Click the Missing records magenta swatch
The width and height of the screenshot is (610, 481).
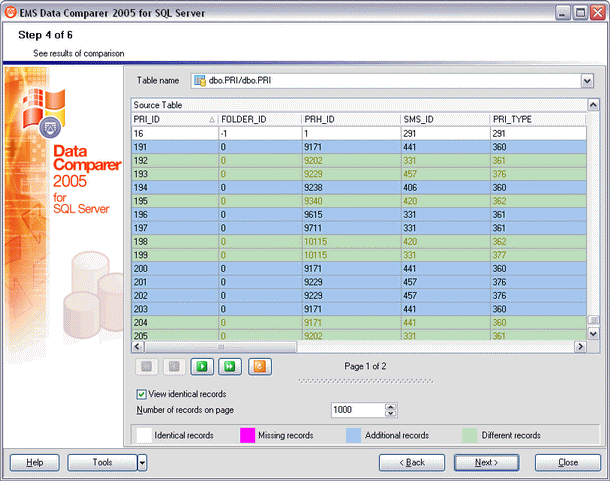coord(247,435)
